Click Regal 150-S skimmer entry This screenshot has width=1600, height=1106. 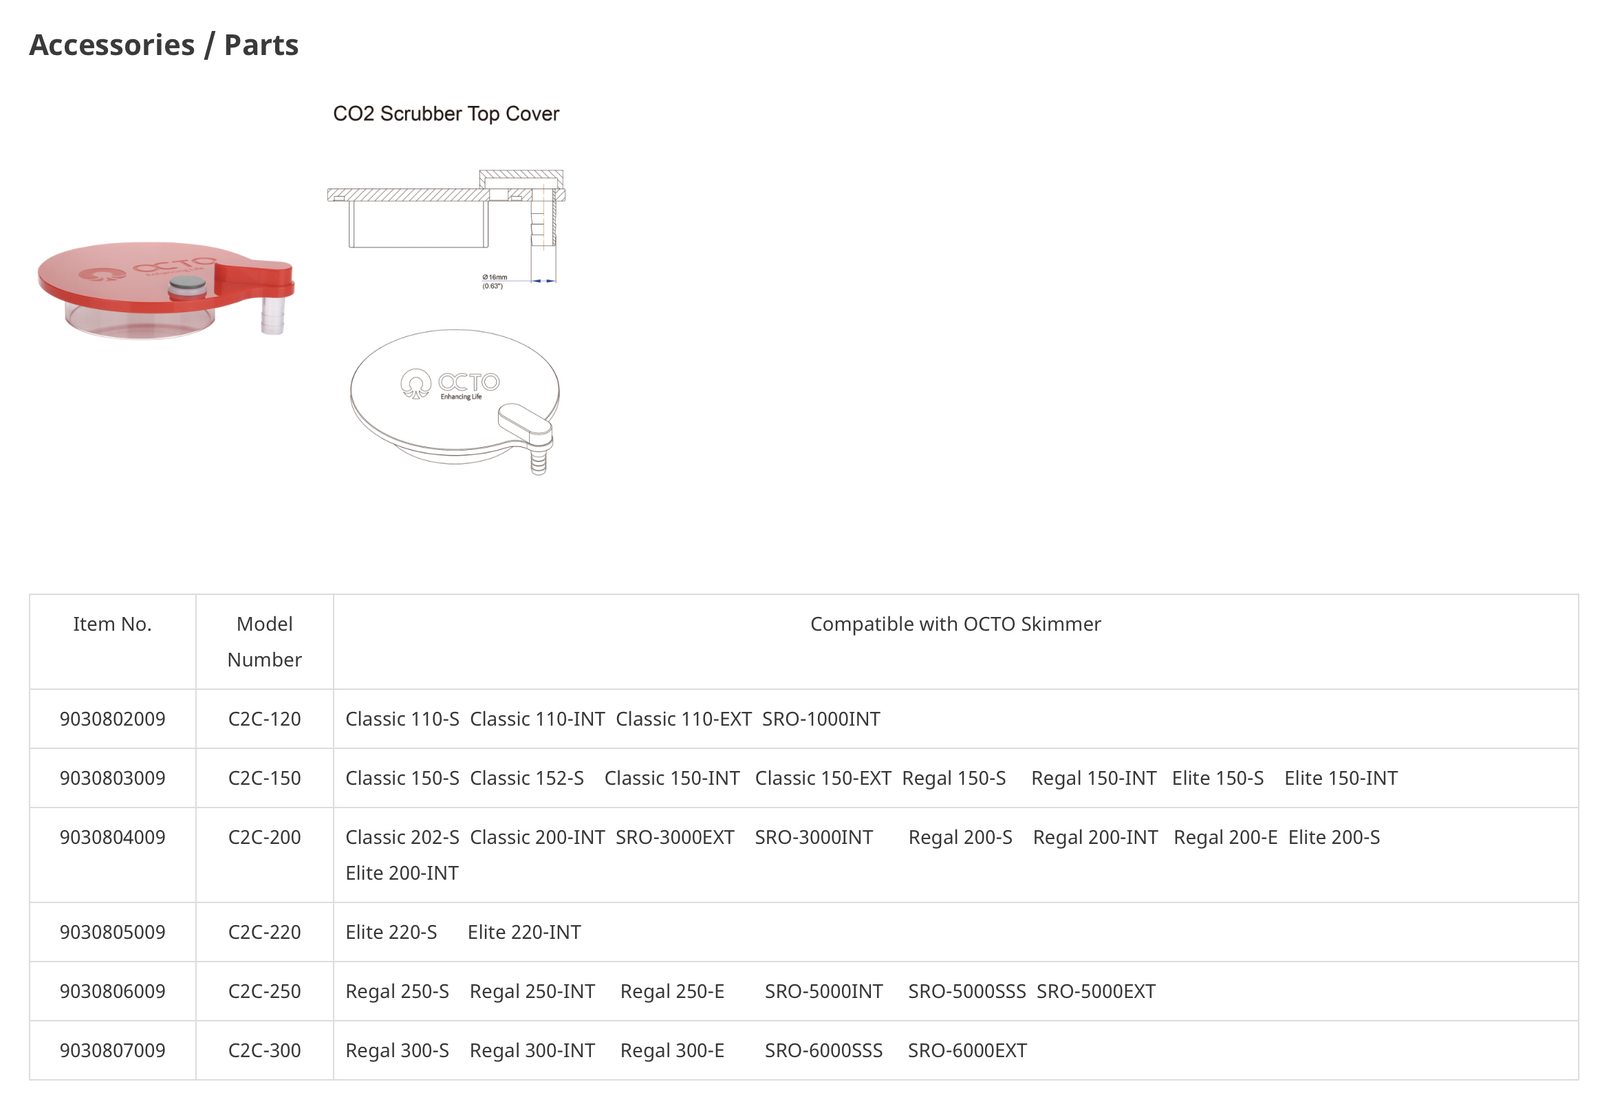click(954, 778)
